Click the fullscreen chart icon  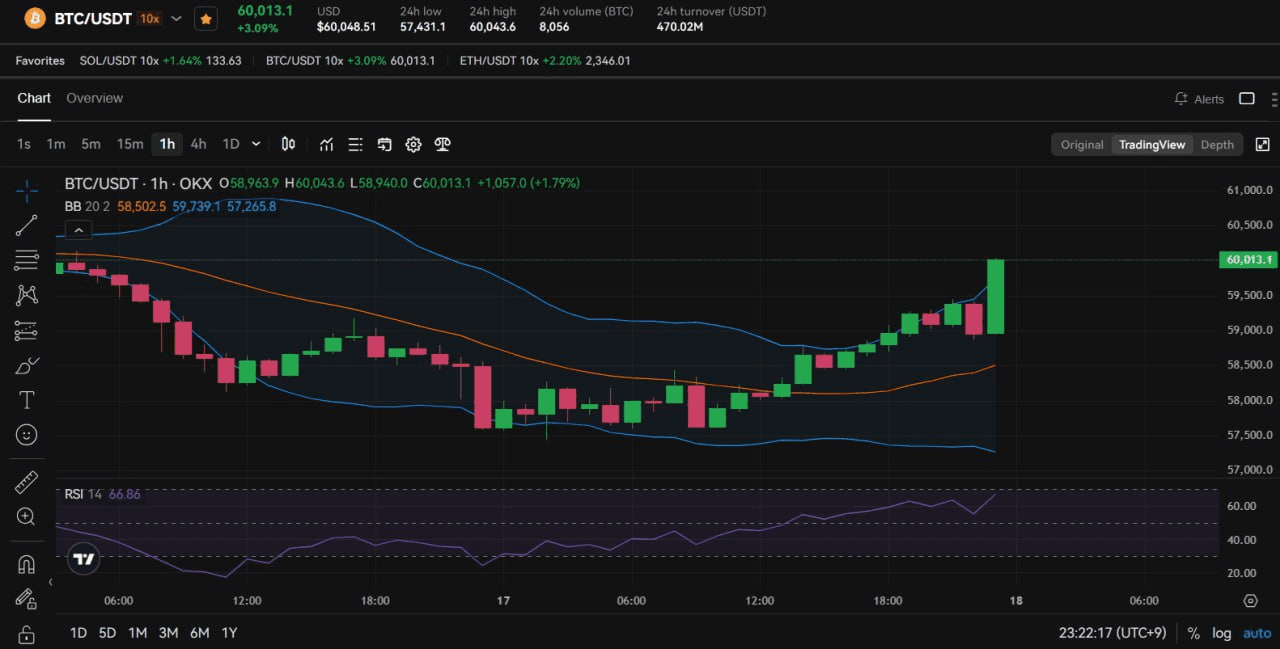click(x=1262, y=144)
